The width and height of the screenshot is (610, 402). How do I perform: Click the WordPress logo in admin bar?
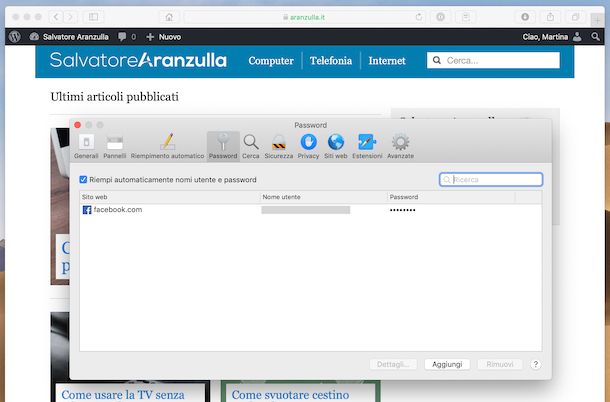(15, 37)
